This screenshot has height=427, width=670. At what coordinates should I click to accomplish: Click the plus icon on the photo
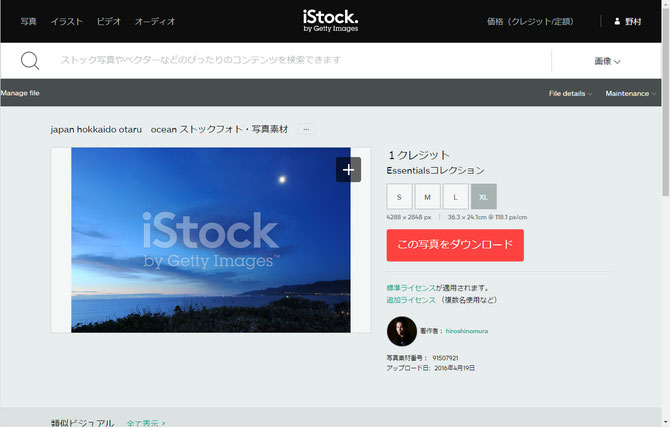(348, 170)
